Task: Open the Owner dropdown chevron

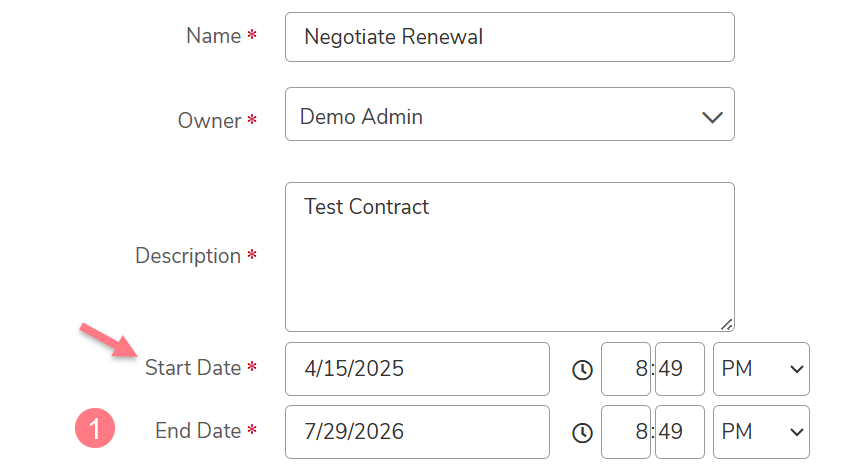Action: pos(712,117)
